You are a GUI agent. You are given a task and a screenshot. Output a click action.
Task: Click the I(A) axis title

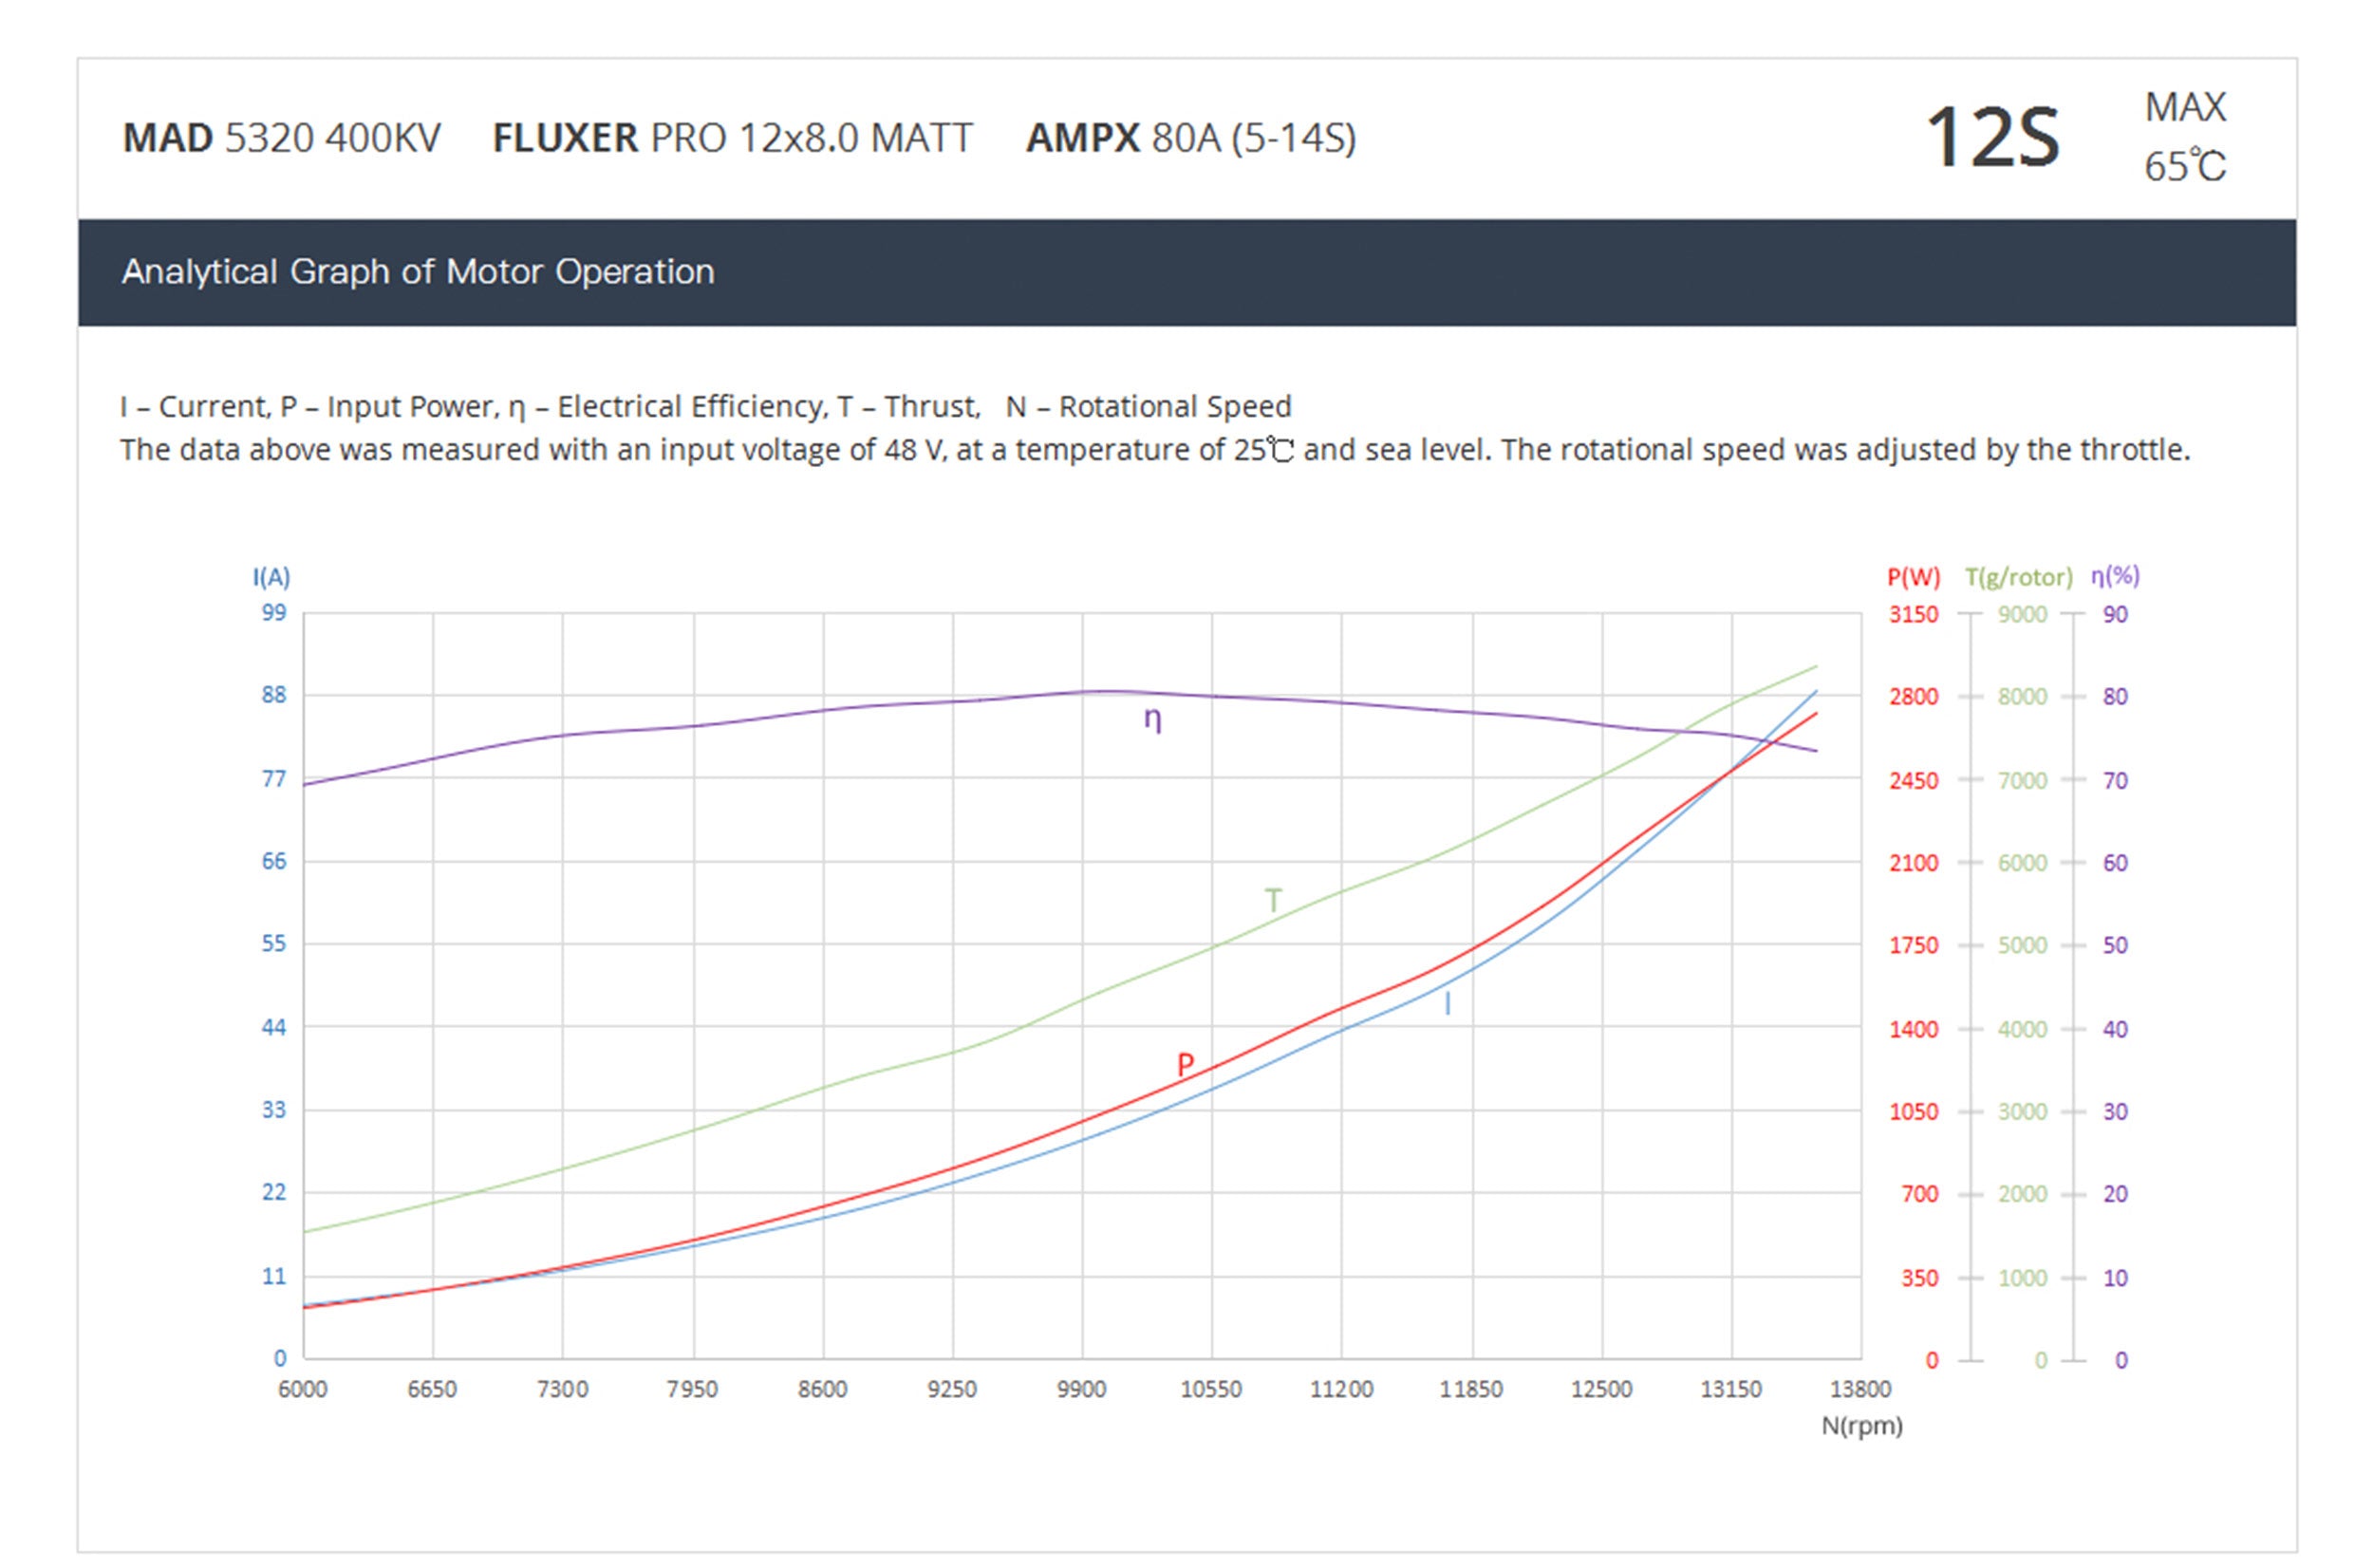tap(271, 577)
